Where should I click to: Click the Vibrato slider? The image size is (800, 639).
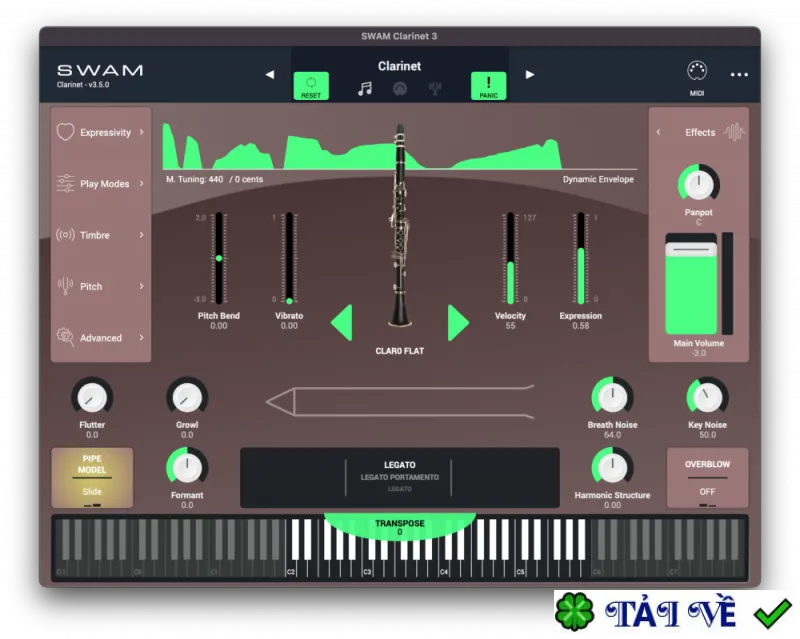(289, 258)
